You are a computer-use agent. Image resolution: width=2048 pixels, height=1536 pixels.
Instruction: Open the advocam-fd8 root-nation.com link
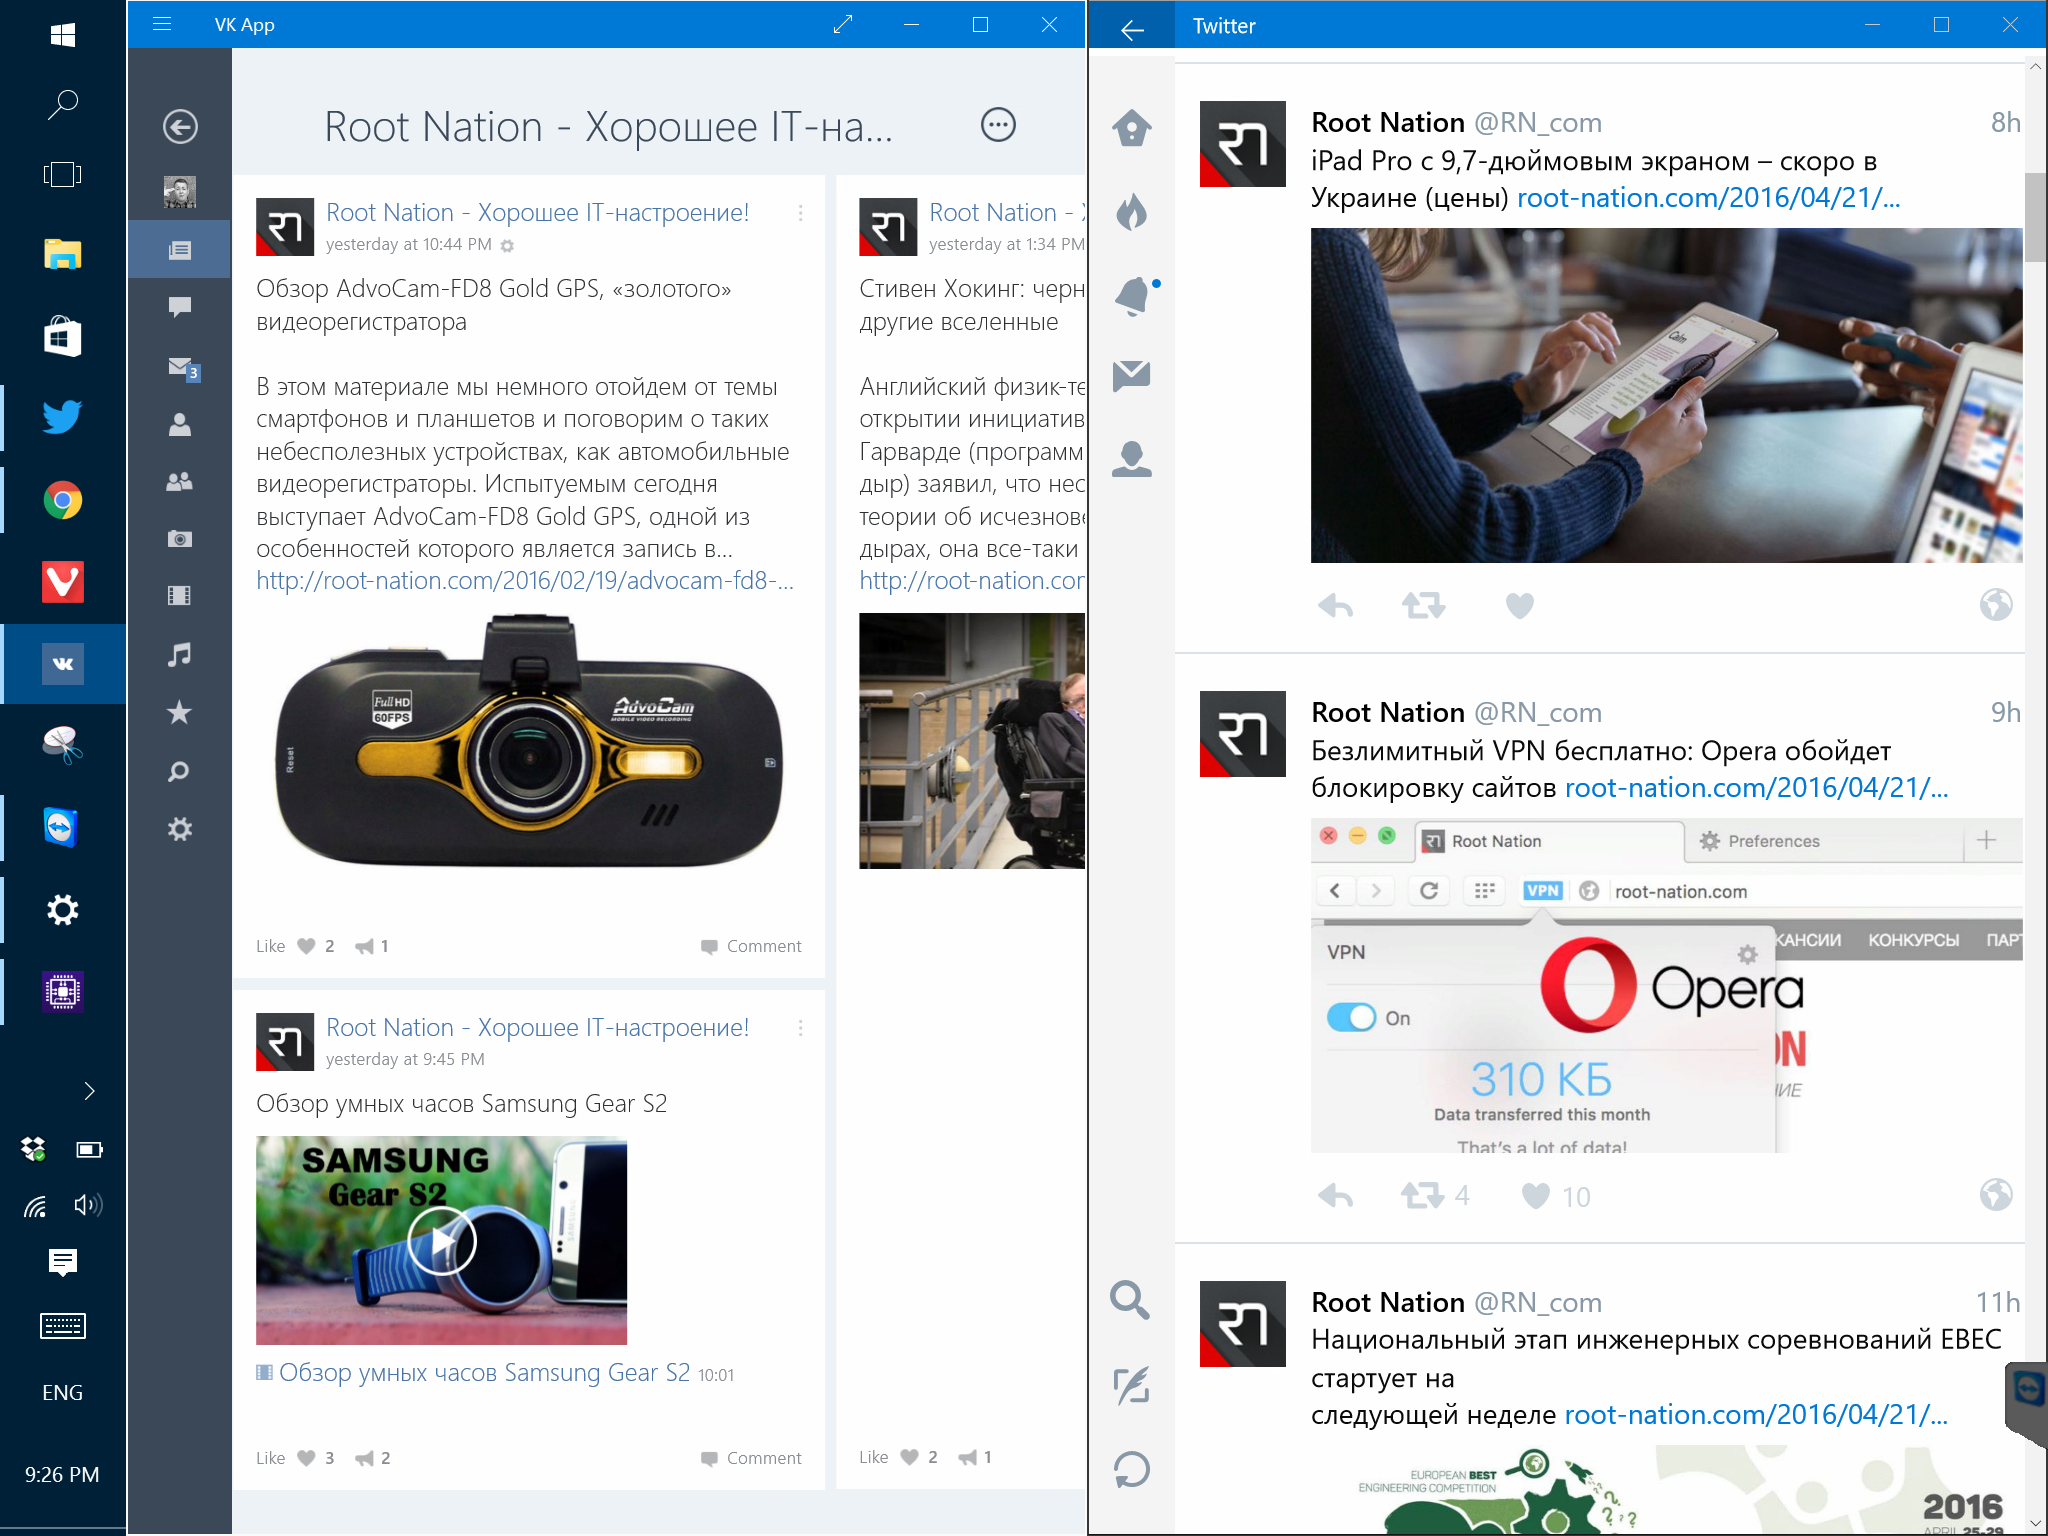pyautogui.click(x=525, y=581)
